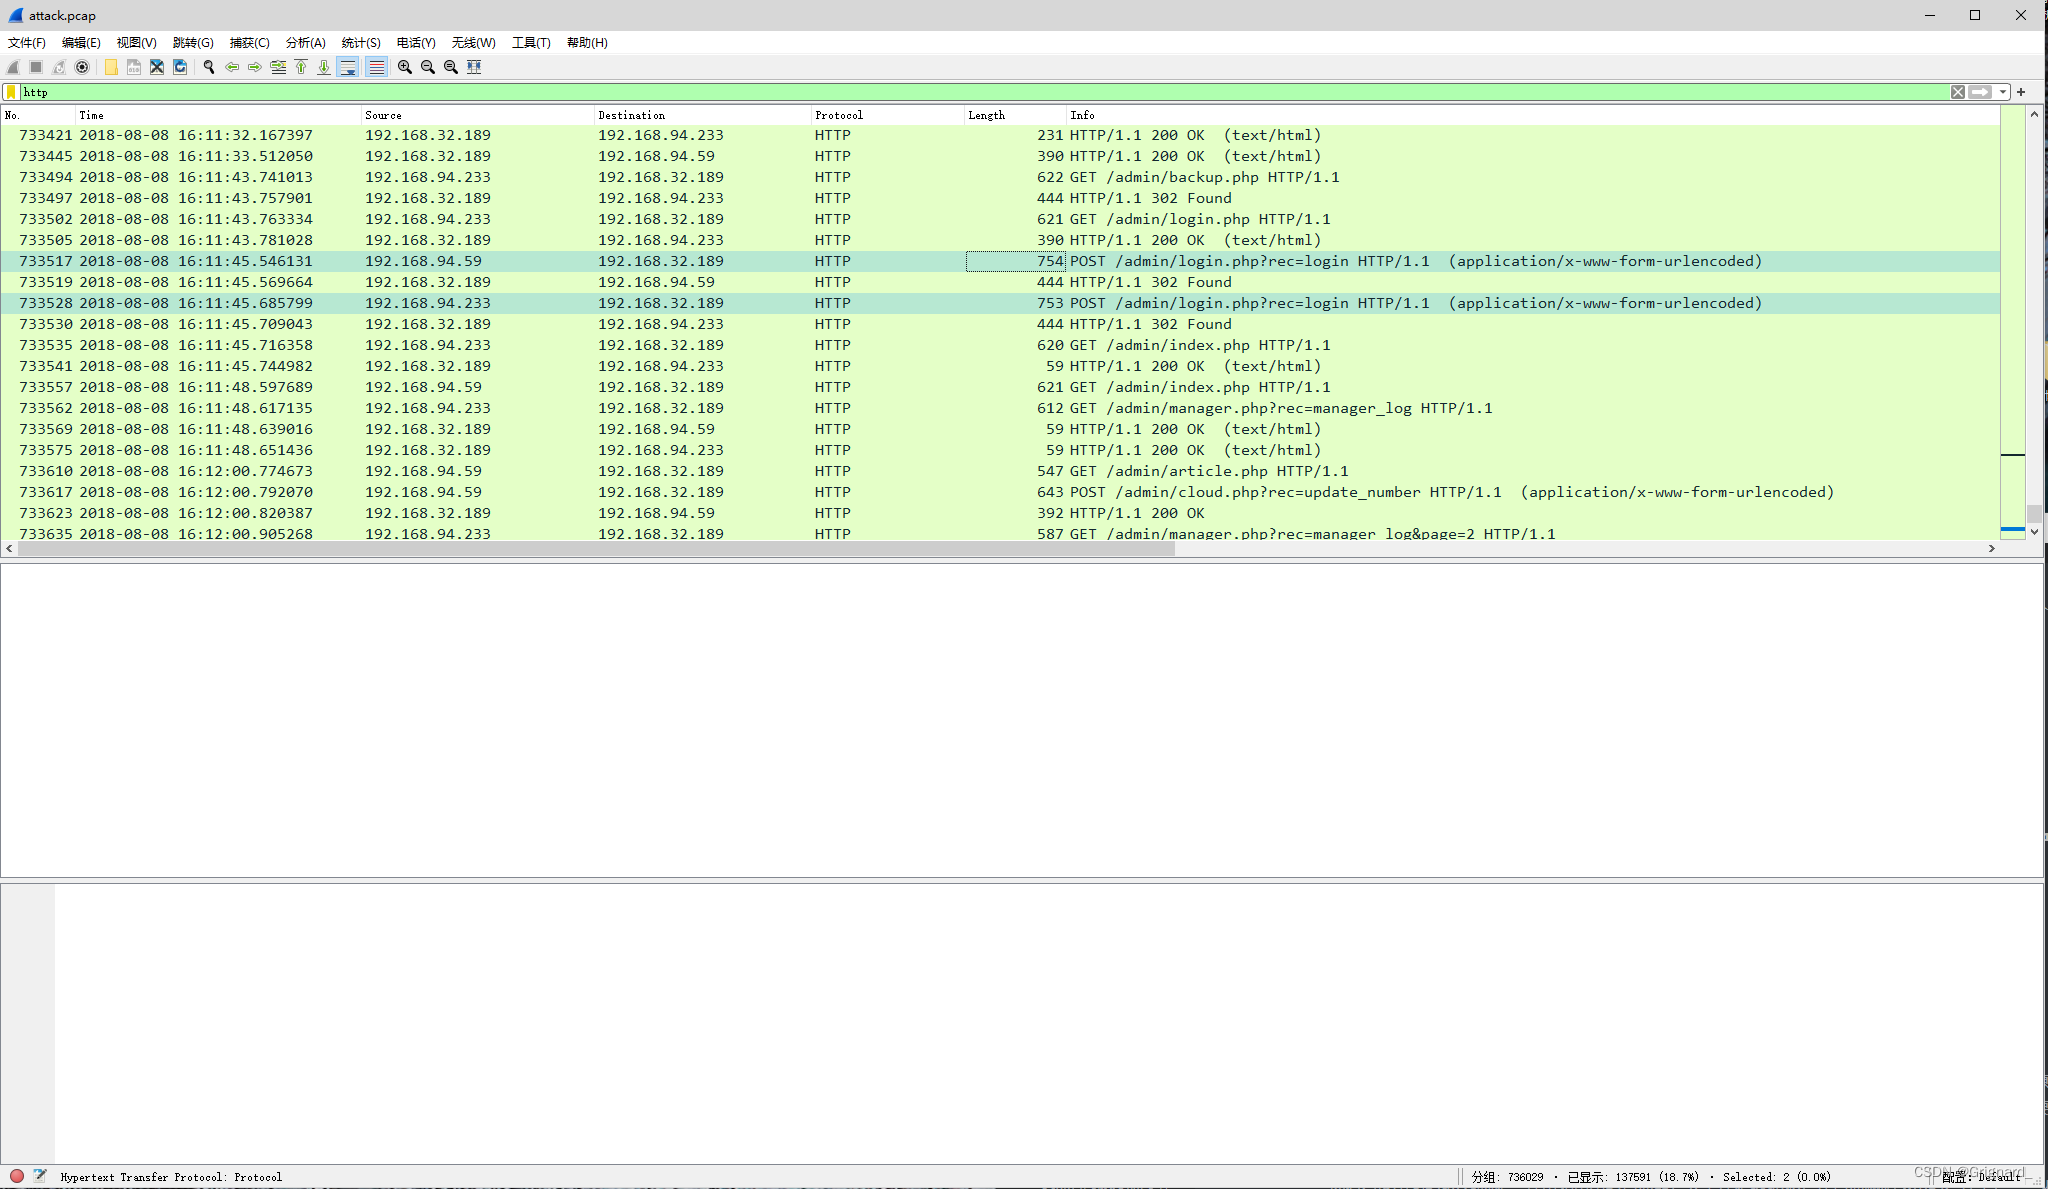This screenshot has width=2048, height=1189.
Task: Reload the capture file icon
Action: (x=180, y=67)
